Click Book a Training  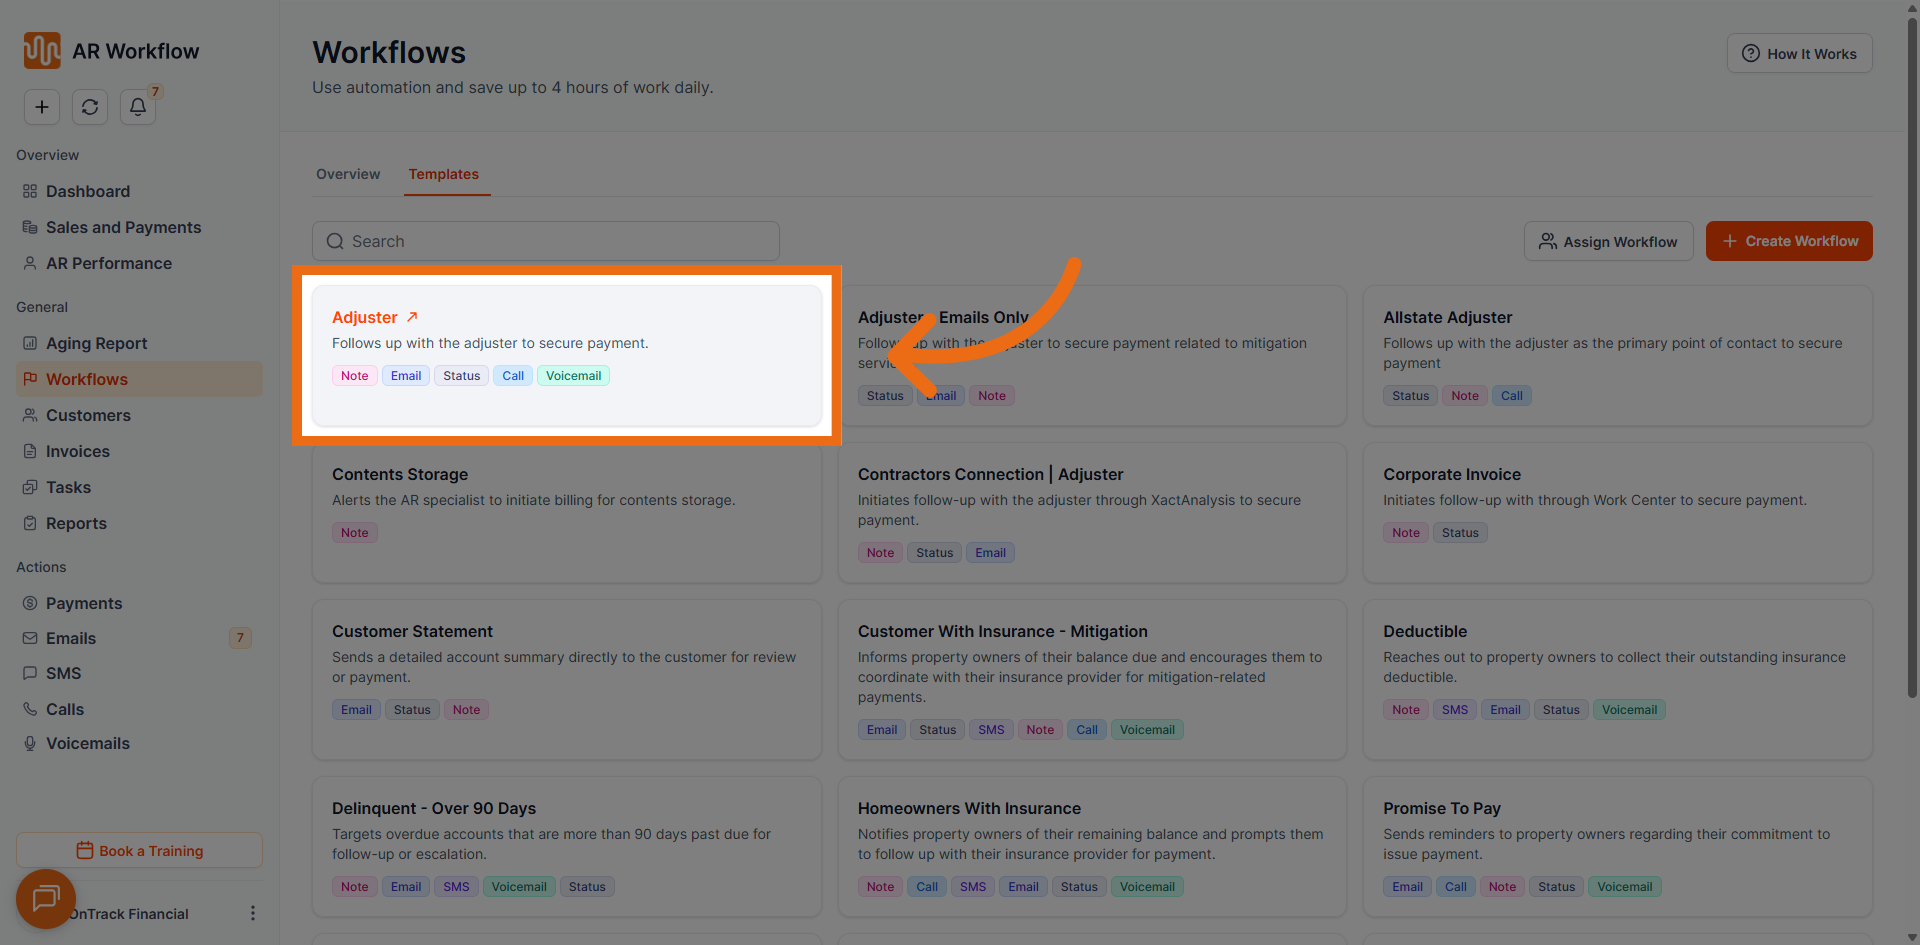(139, 850)
